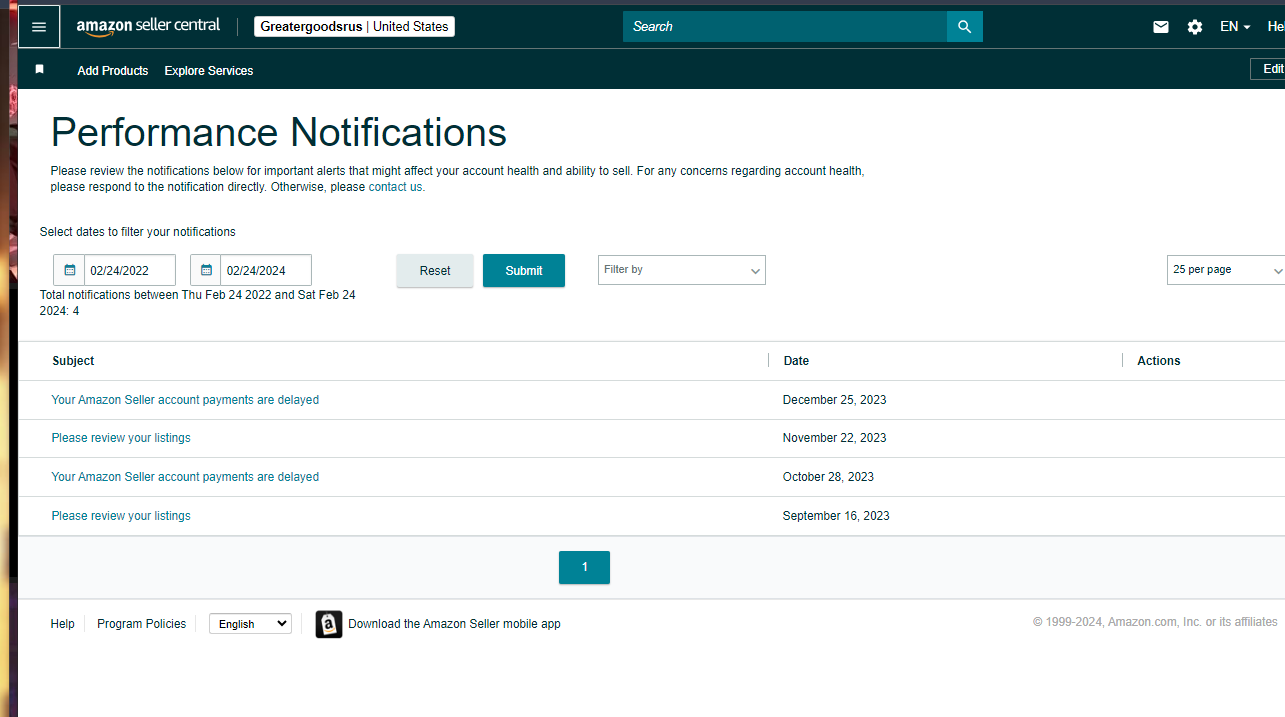Open the hamburger navigation menu

coord(39,27)
